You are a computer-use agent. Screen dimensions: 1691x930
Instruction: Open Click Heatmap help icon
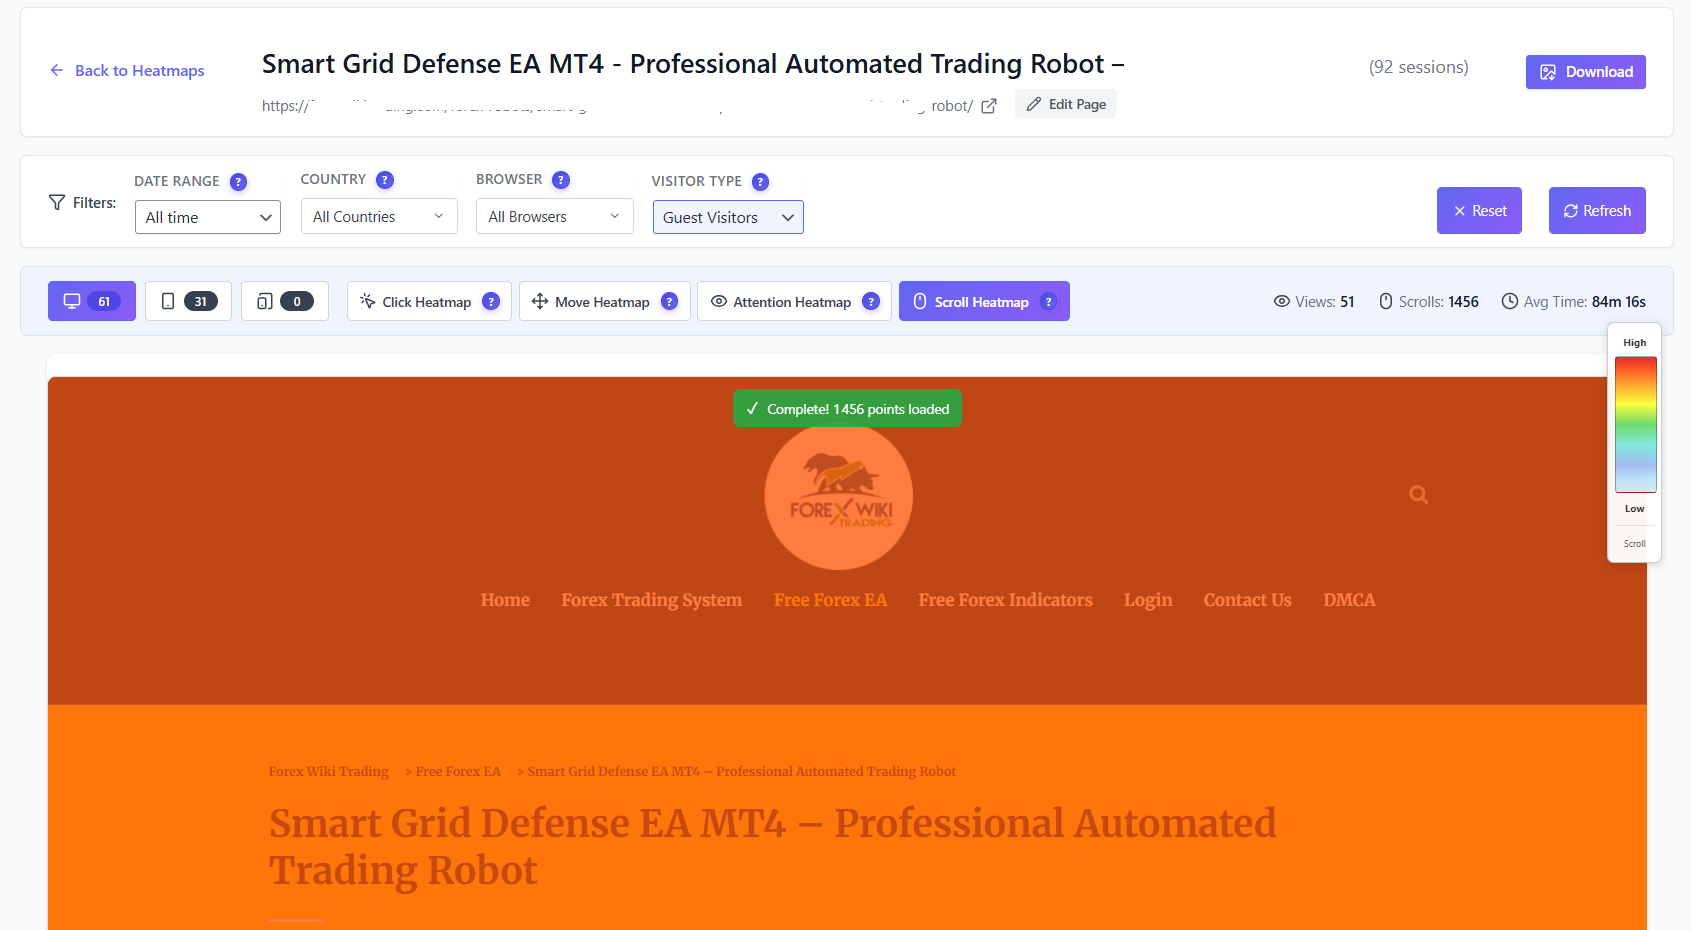[x=491, y=301]
